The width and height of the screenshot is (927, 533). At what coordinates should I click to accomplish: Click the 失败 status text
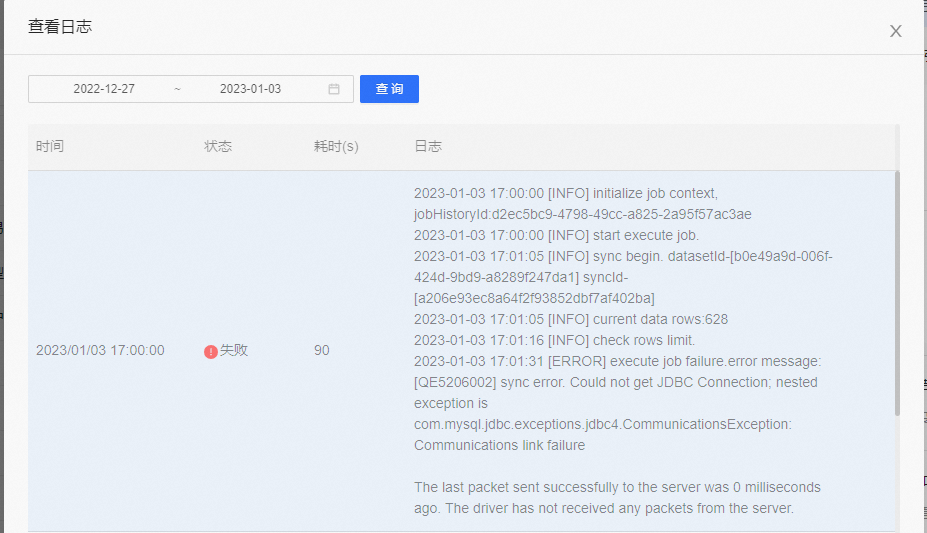coord(234,351)
